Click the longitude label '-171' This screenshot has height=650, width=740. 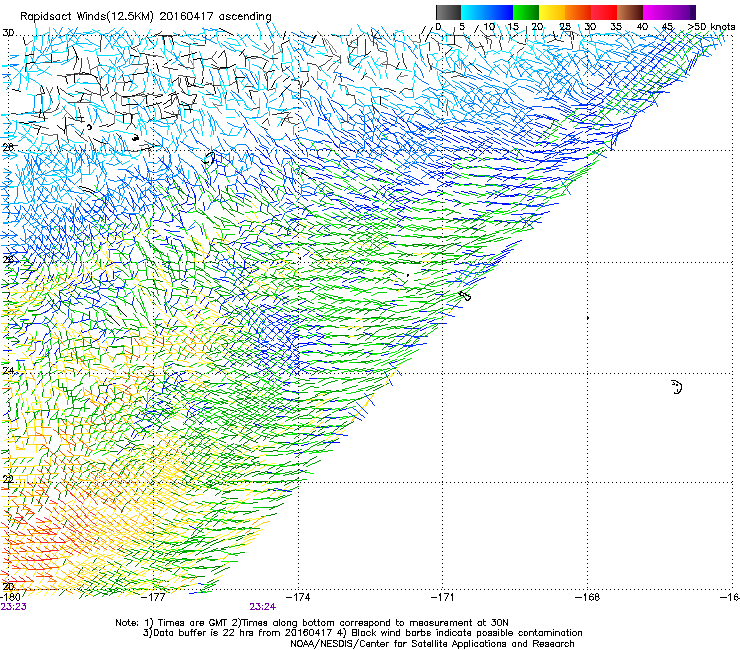pyautogui.click(x=443, y=597)
